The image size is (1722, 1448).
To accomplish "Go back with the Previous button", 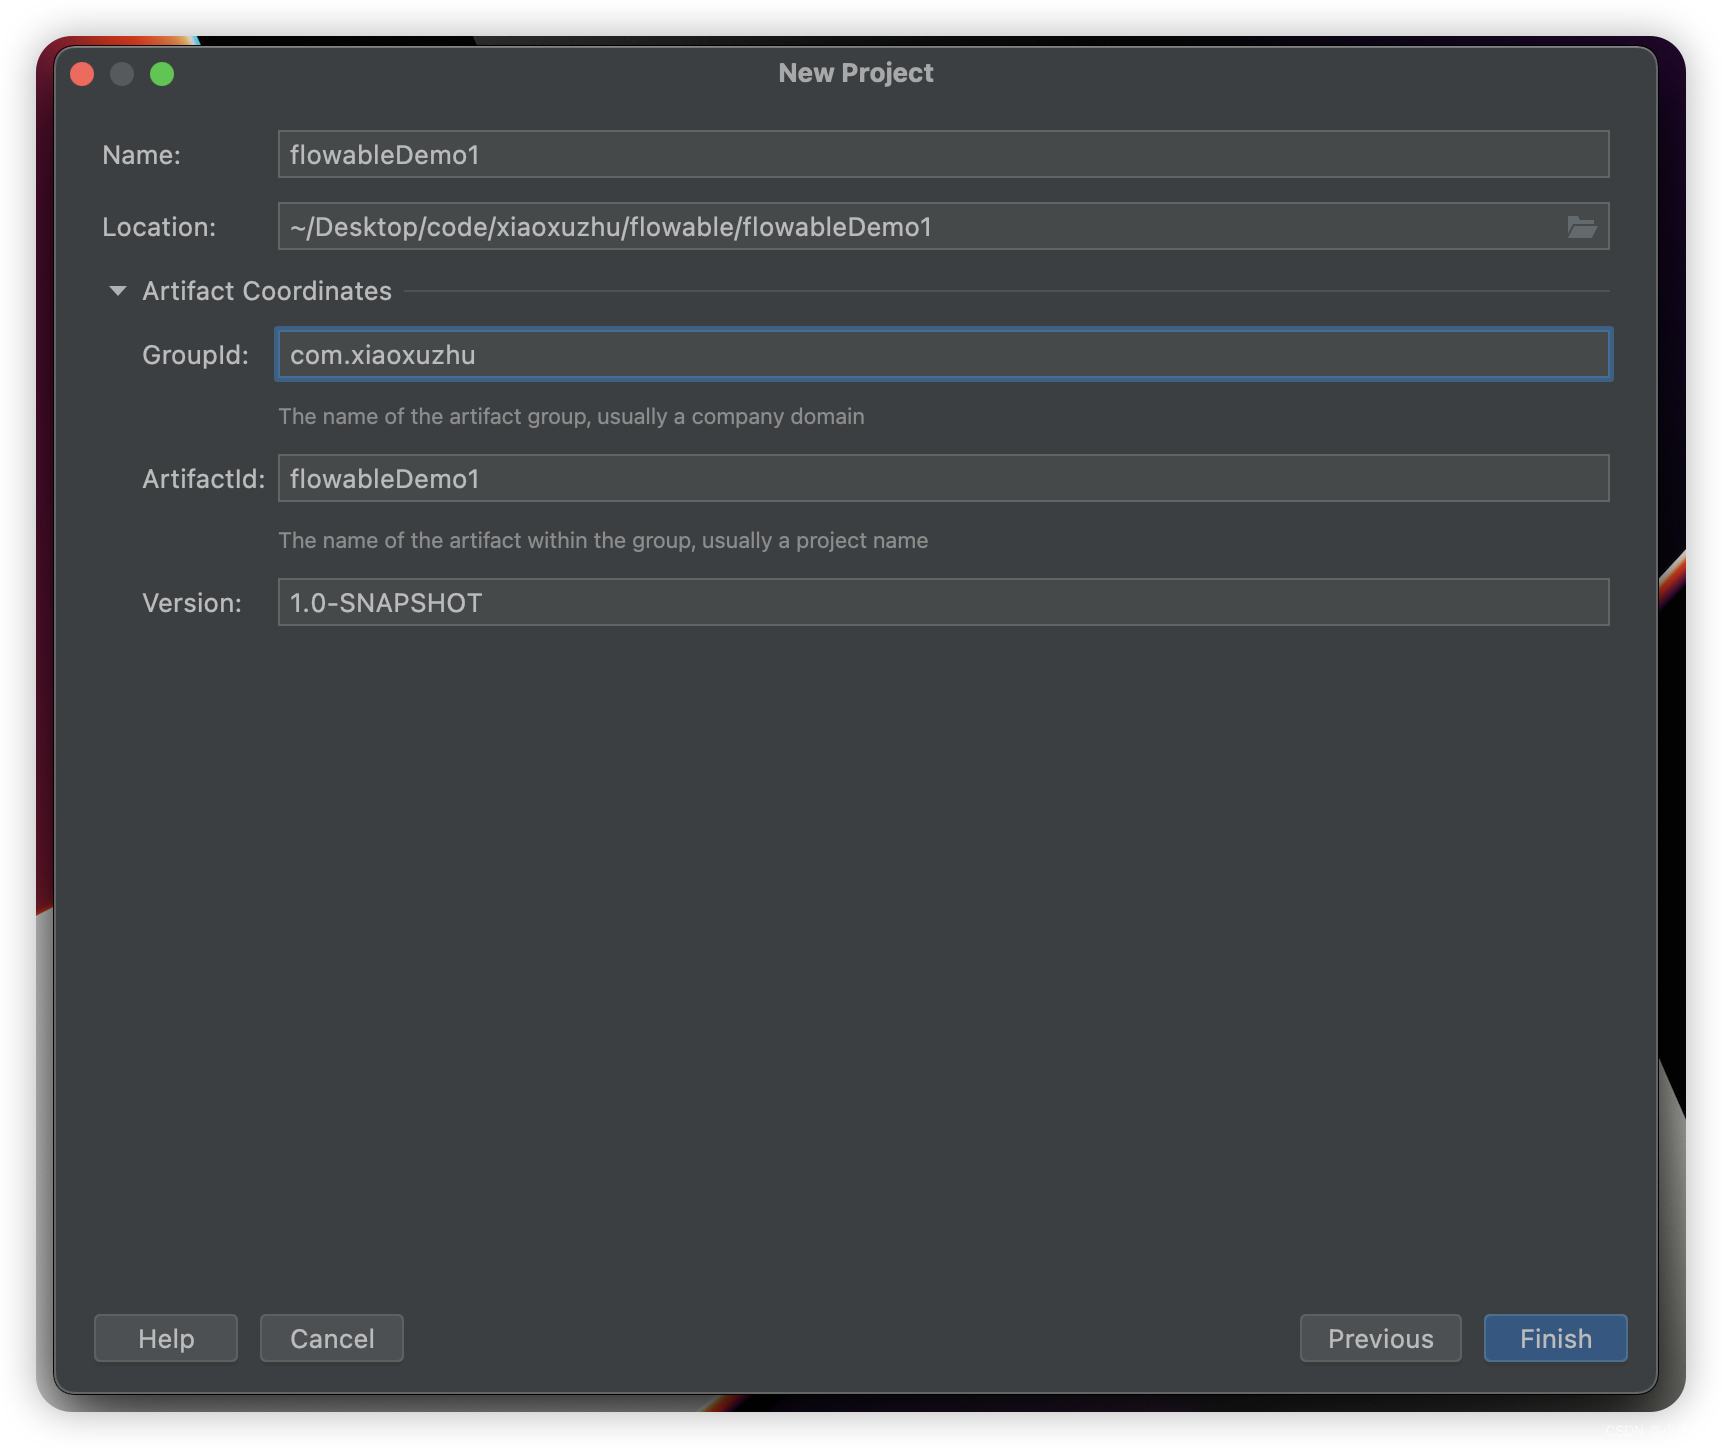I will 1380,1338.
